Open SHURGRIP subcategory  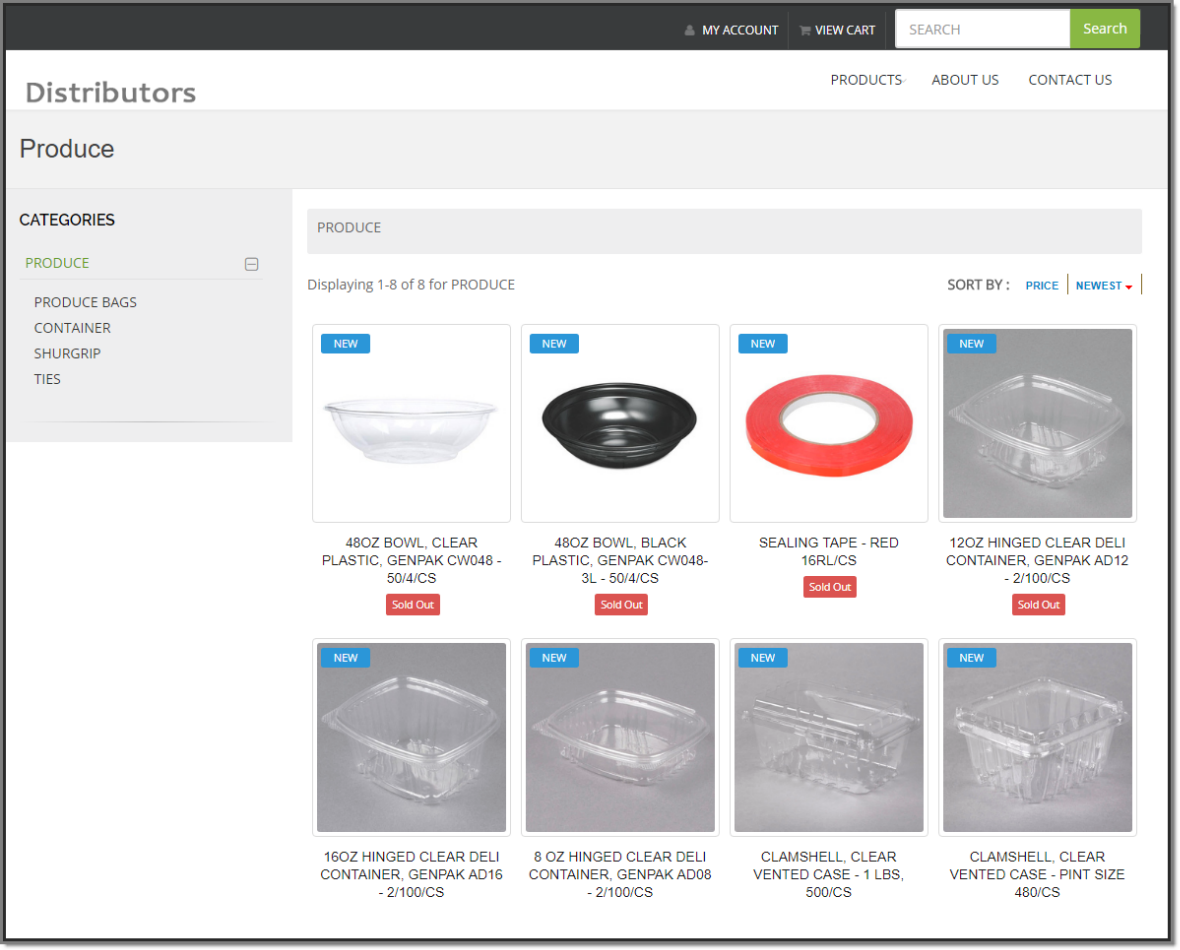[x=67, y=353]
